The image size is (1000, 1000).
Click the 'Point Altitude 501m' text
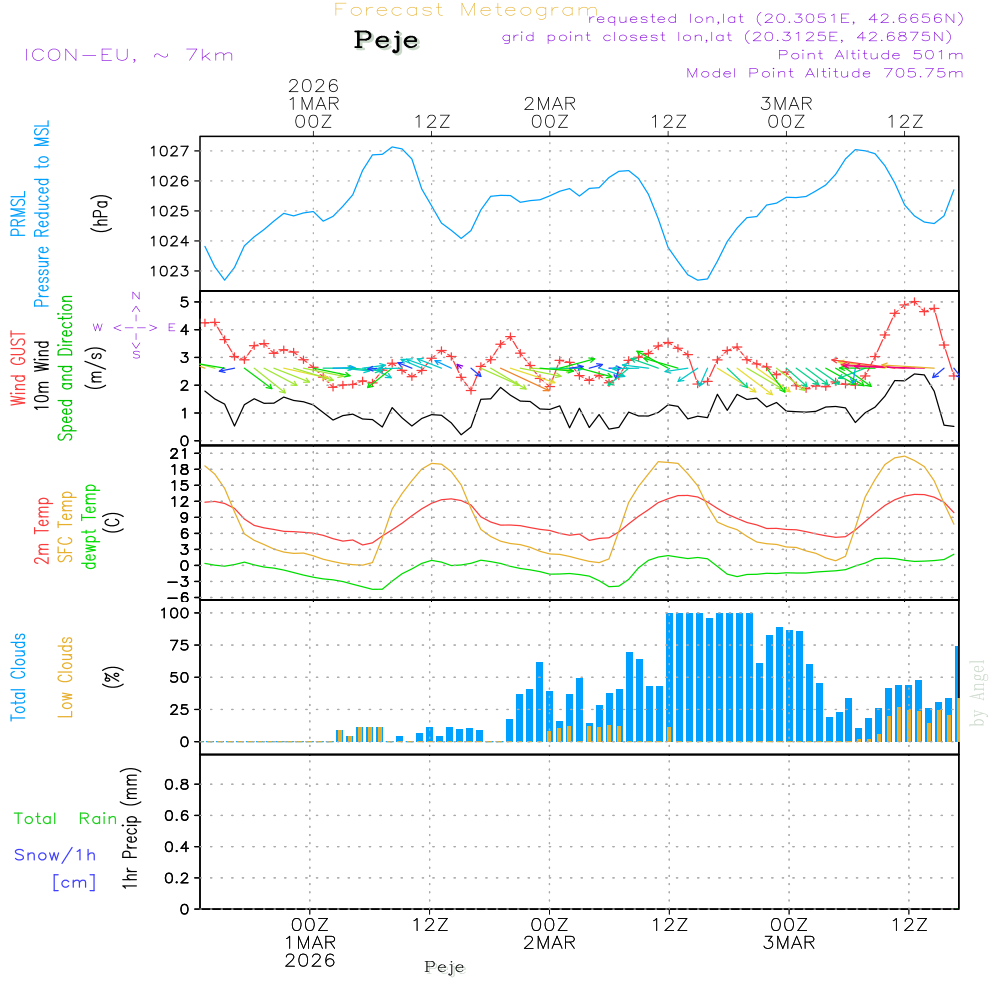tap(870, 55)
